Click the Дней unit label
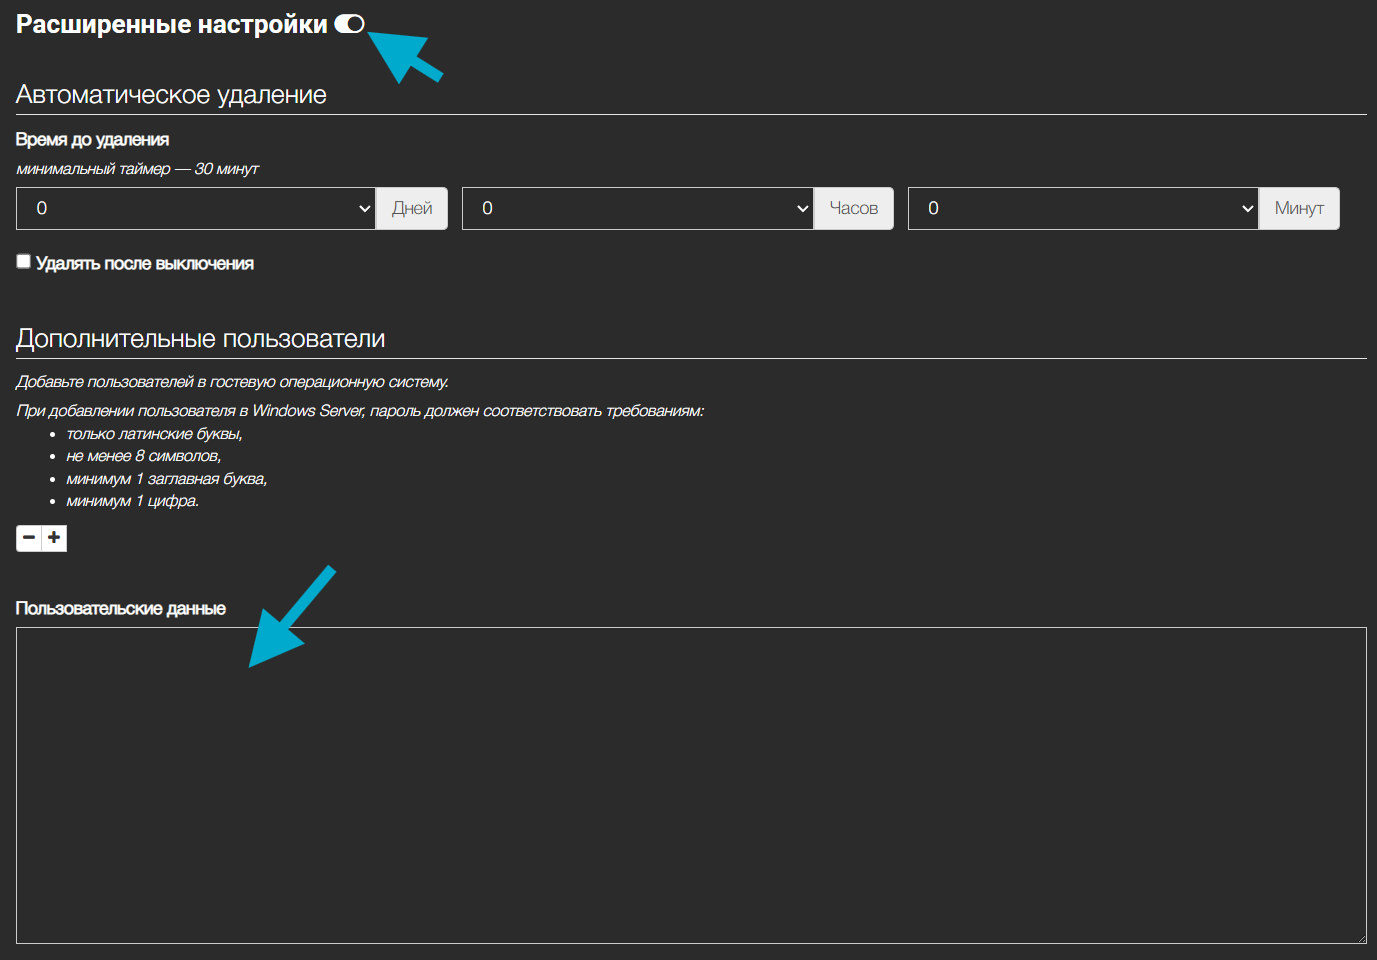Image resolution: width=1377 pixels, height=960 pixels. pos(412,208)
